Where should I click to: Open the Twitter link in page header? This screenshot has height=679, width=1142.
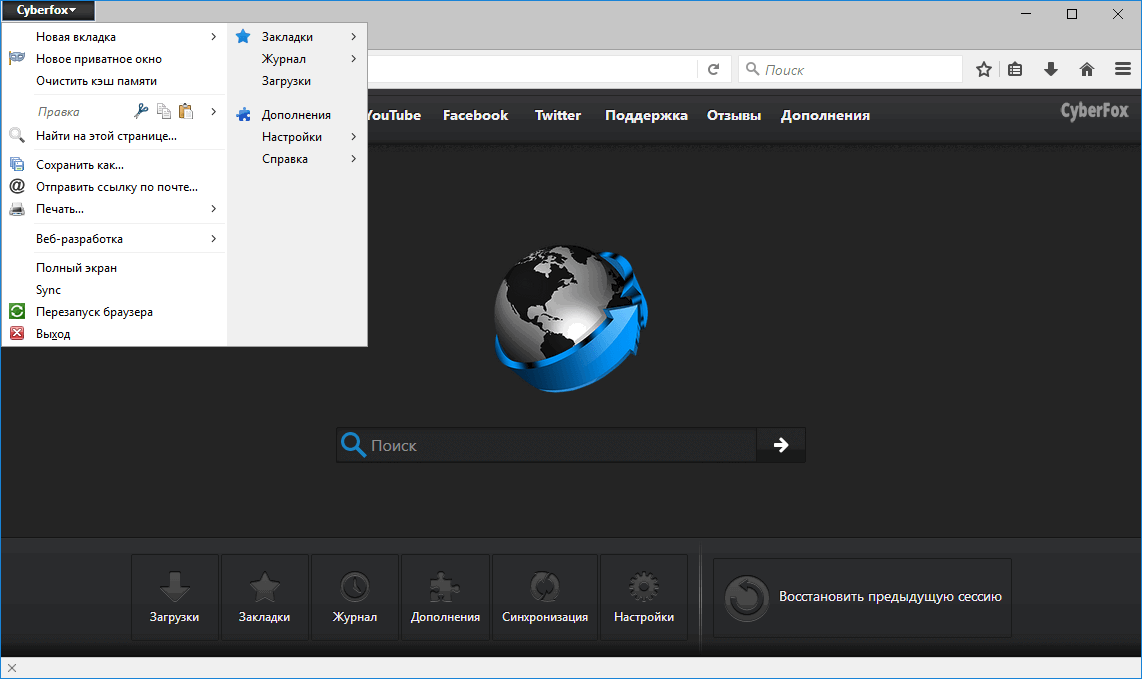click(557, 115)
